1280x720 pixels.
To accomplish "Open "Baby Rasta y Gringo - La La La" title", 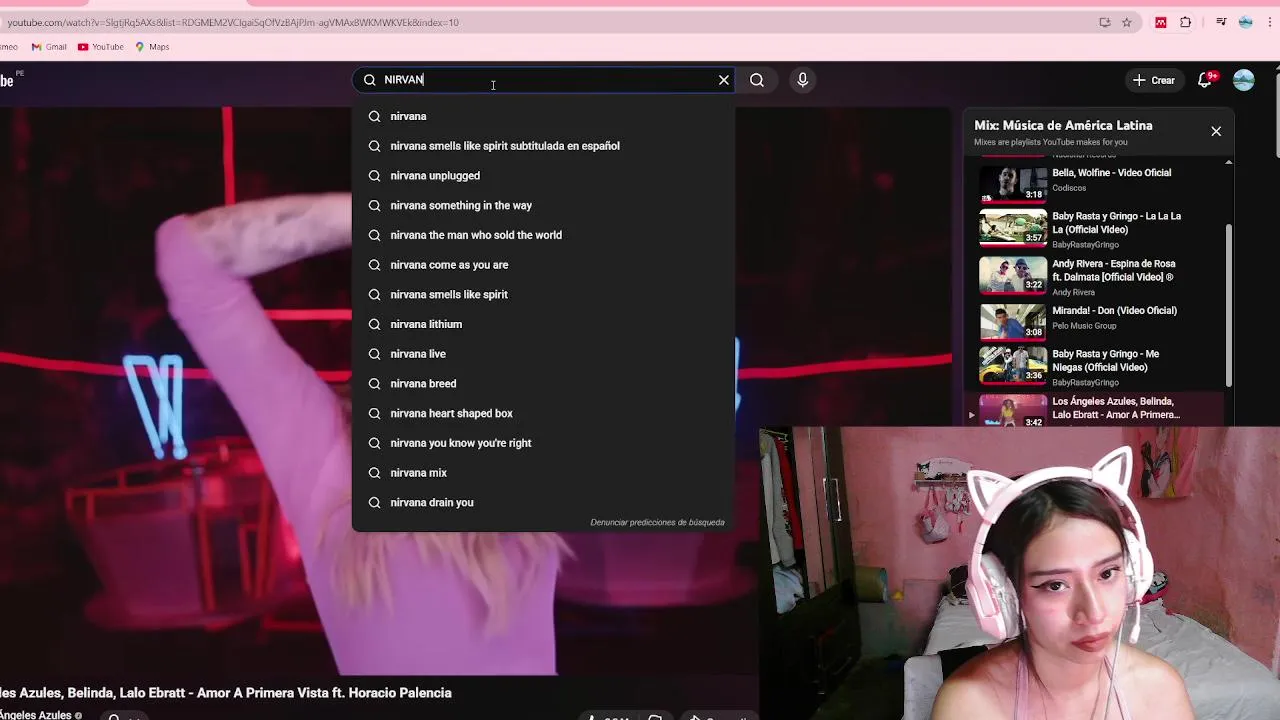I will point(1116,222).
